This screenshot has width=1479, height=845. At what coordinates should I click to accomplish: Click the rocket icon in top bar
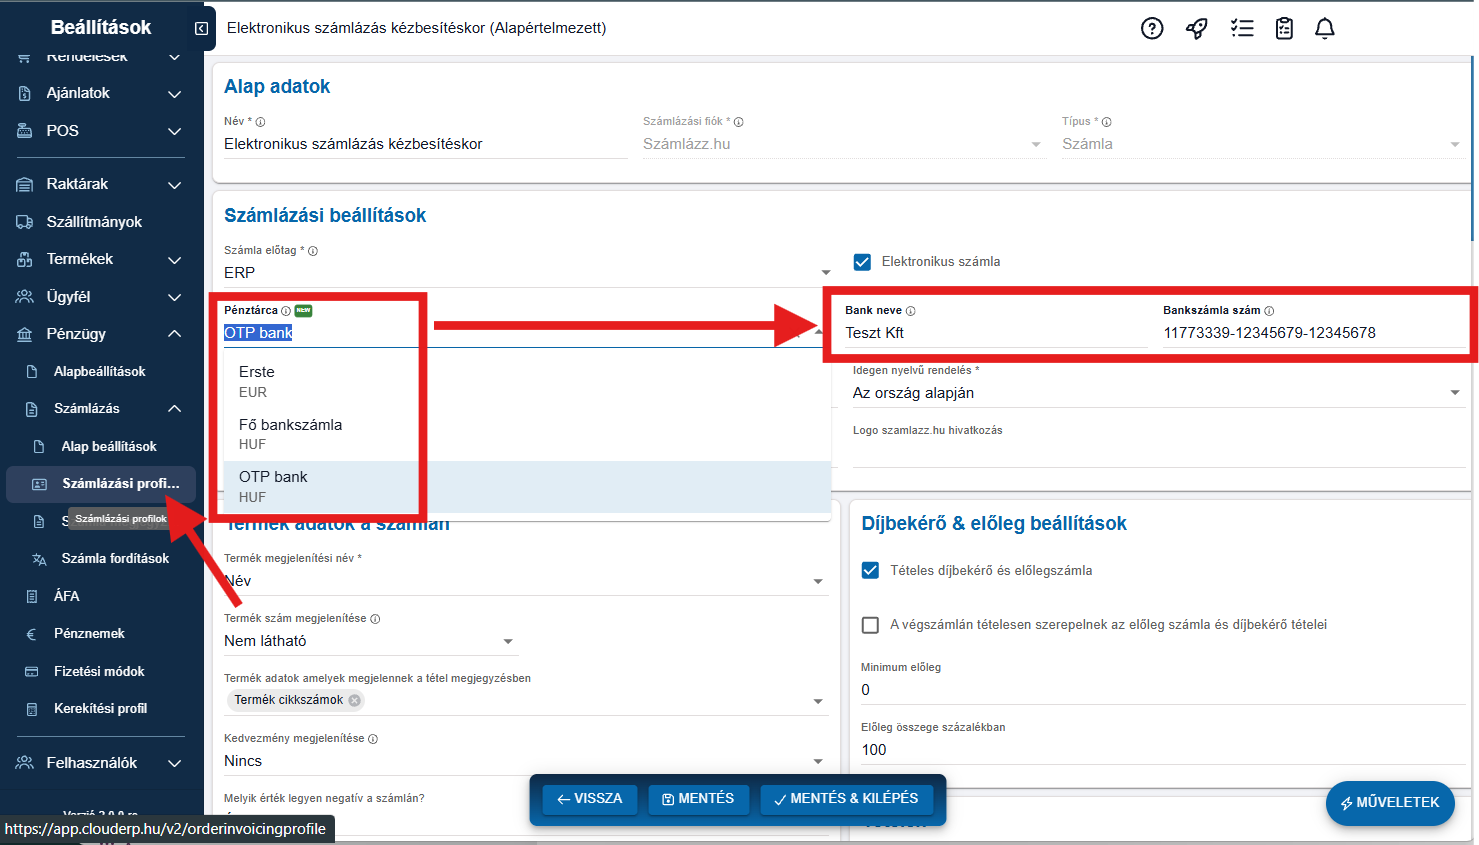pyautogui.click(x=1196, y=28)
